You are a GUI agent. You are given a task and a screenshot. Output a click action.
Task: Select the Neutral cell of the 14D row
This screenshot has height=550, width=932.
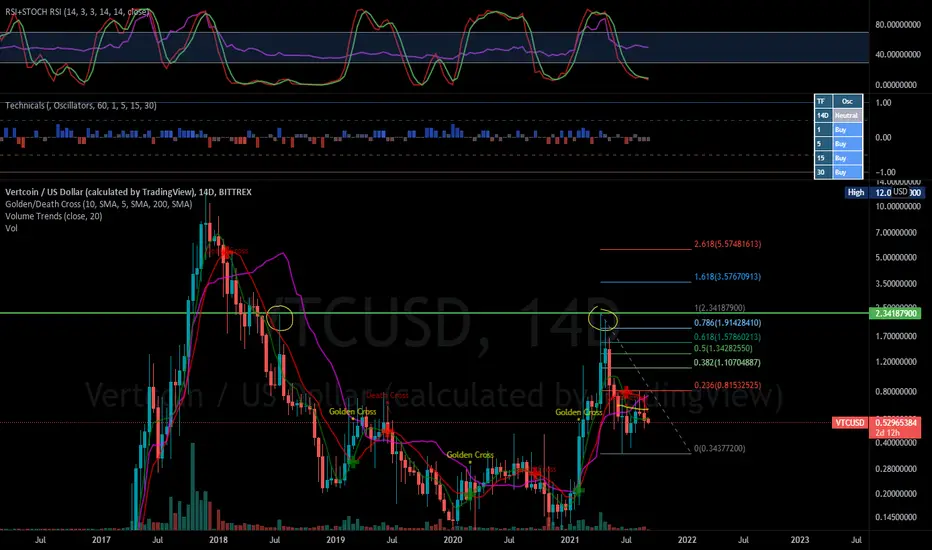[847, 115]
